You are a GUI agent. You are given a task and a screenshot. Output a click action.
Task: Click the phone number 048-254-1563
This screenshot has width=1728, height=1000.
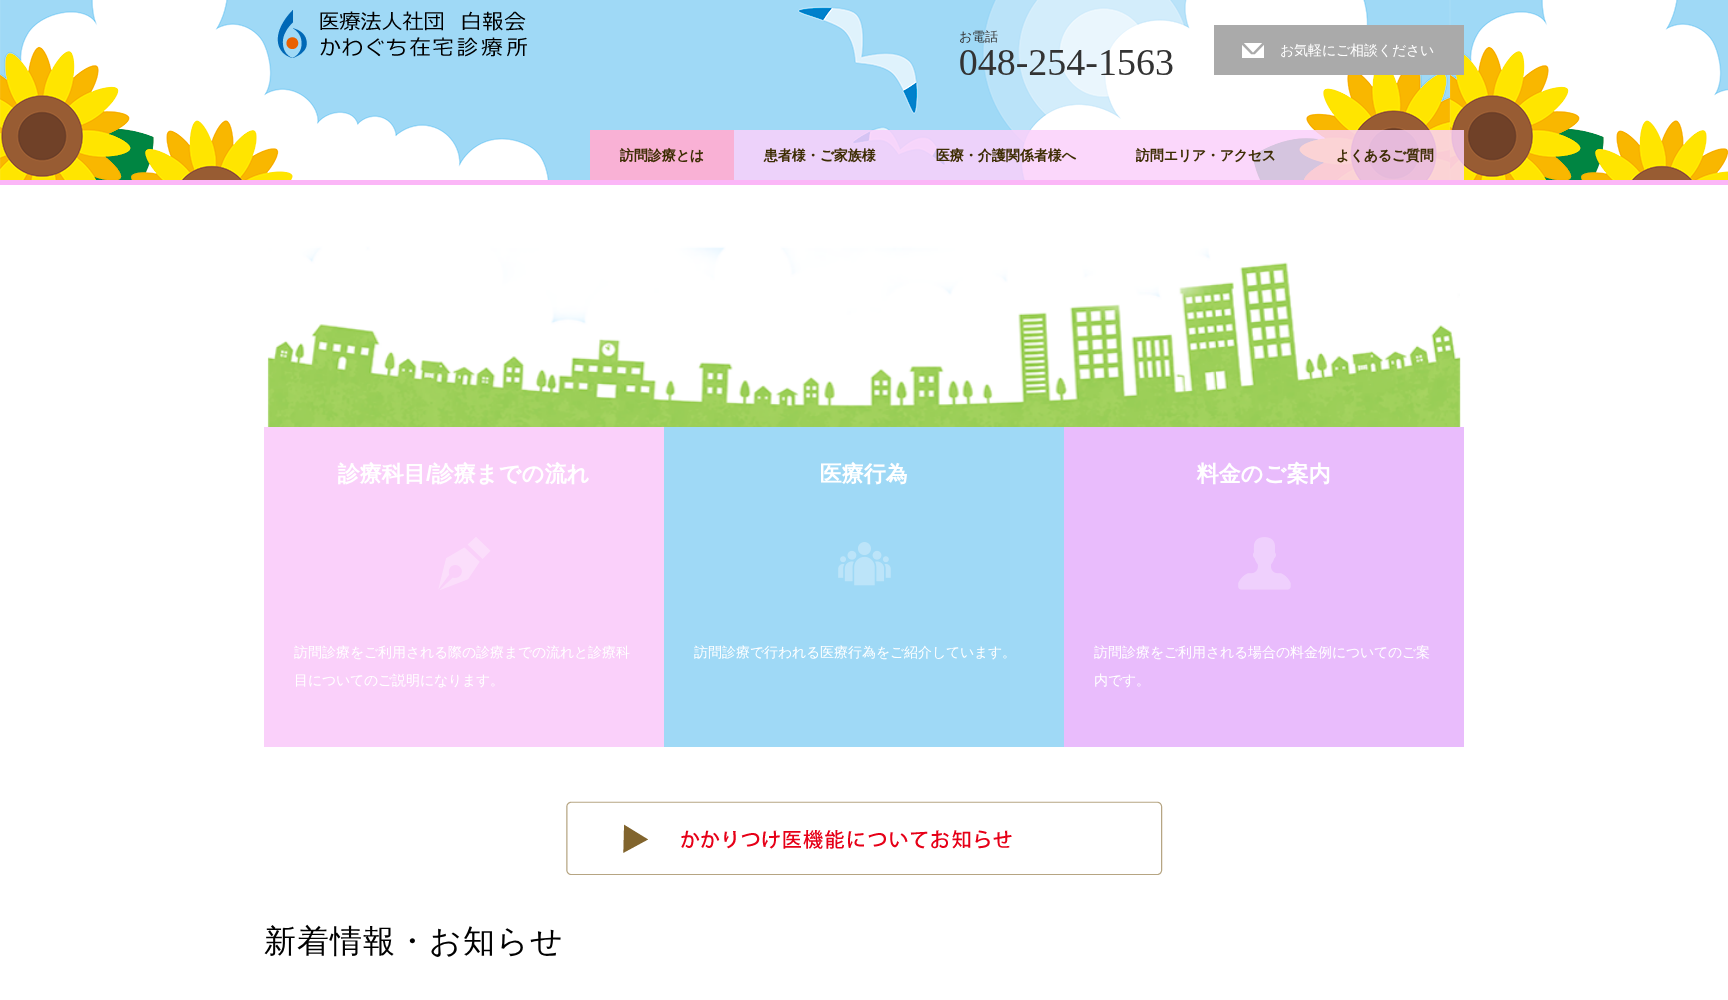(1066, 63)
